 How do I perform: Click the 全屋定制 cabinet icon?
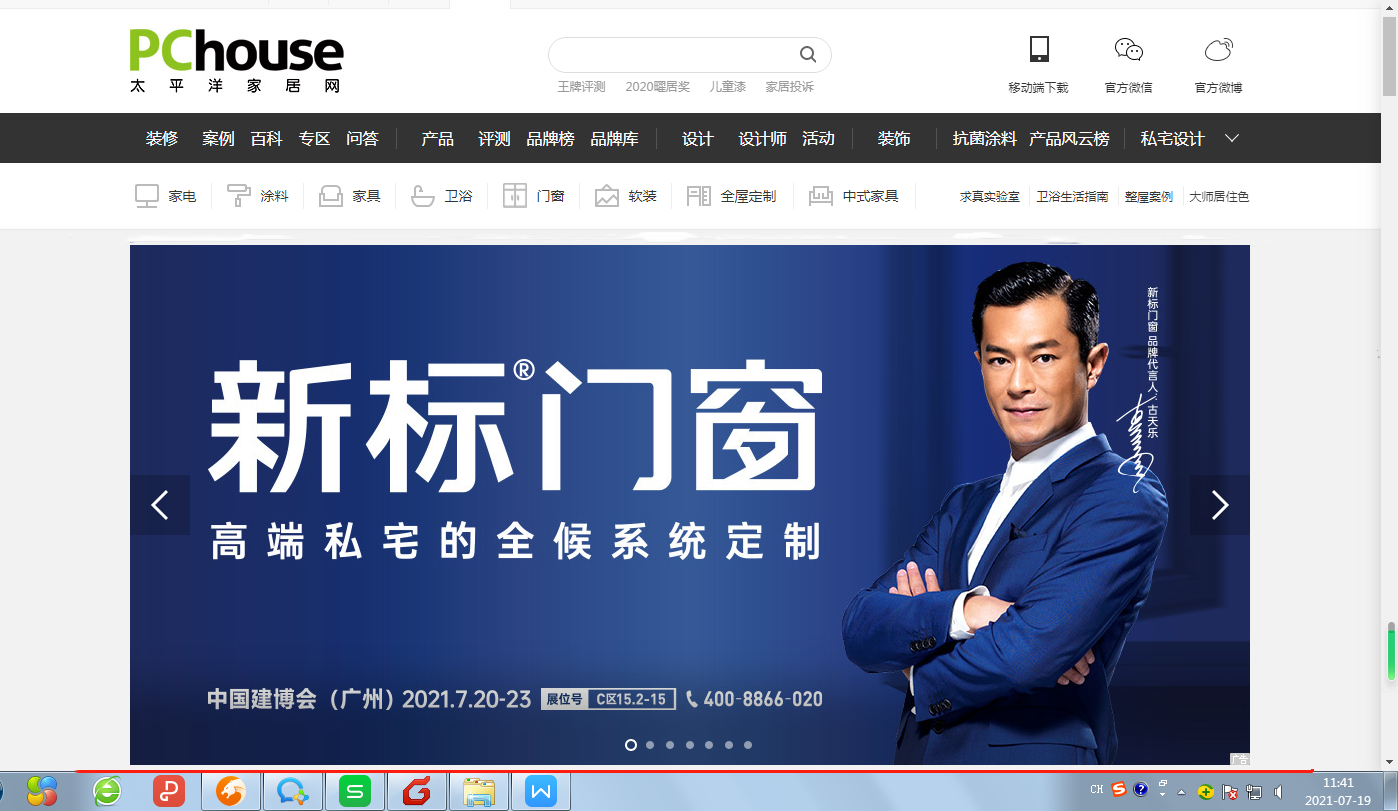(699, 196)
